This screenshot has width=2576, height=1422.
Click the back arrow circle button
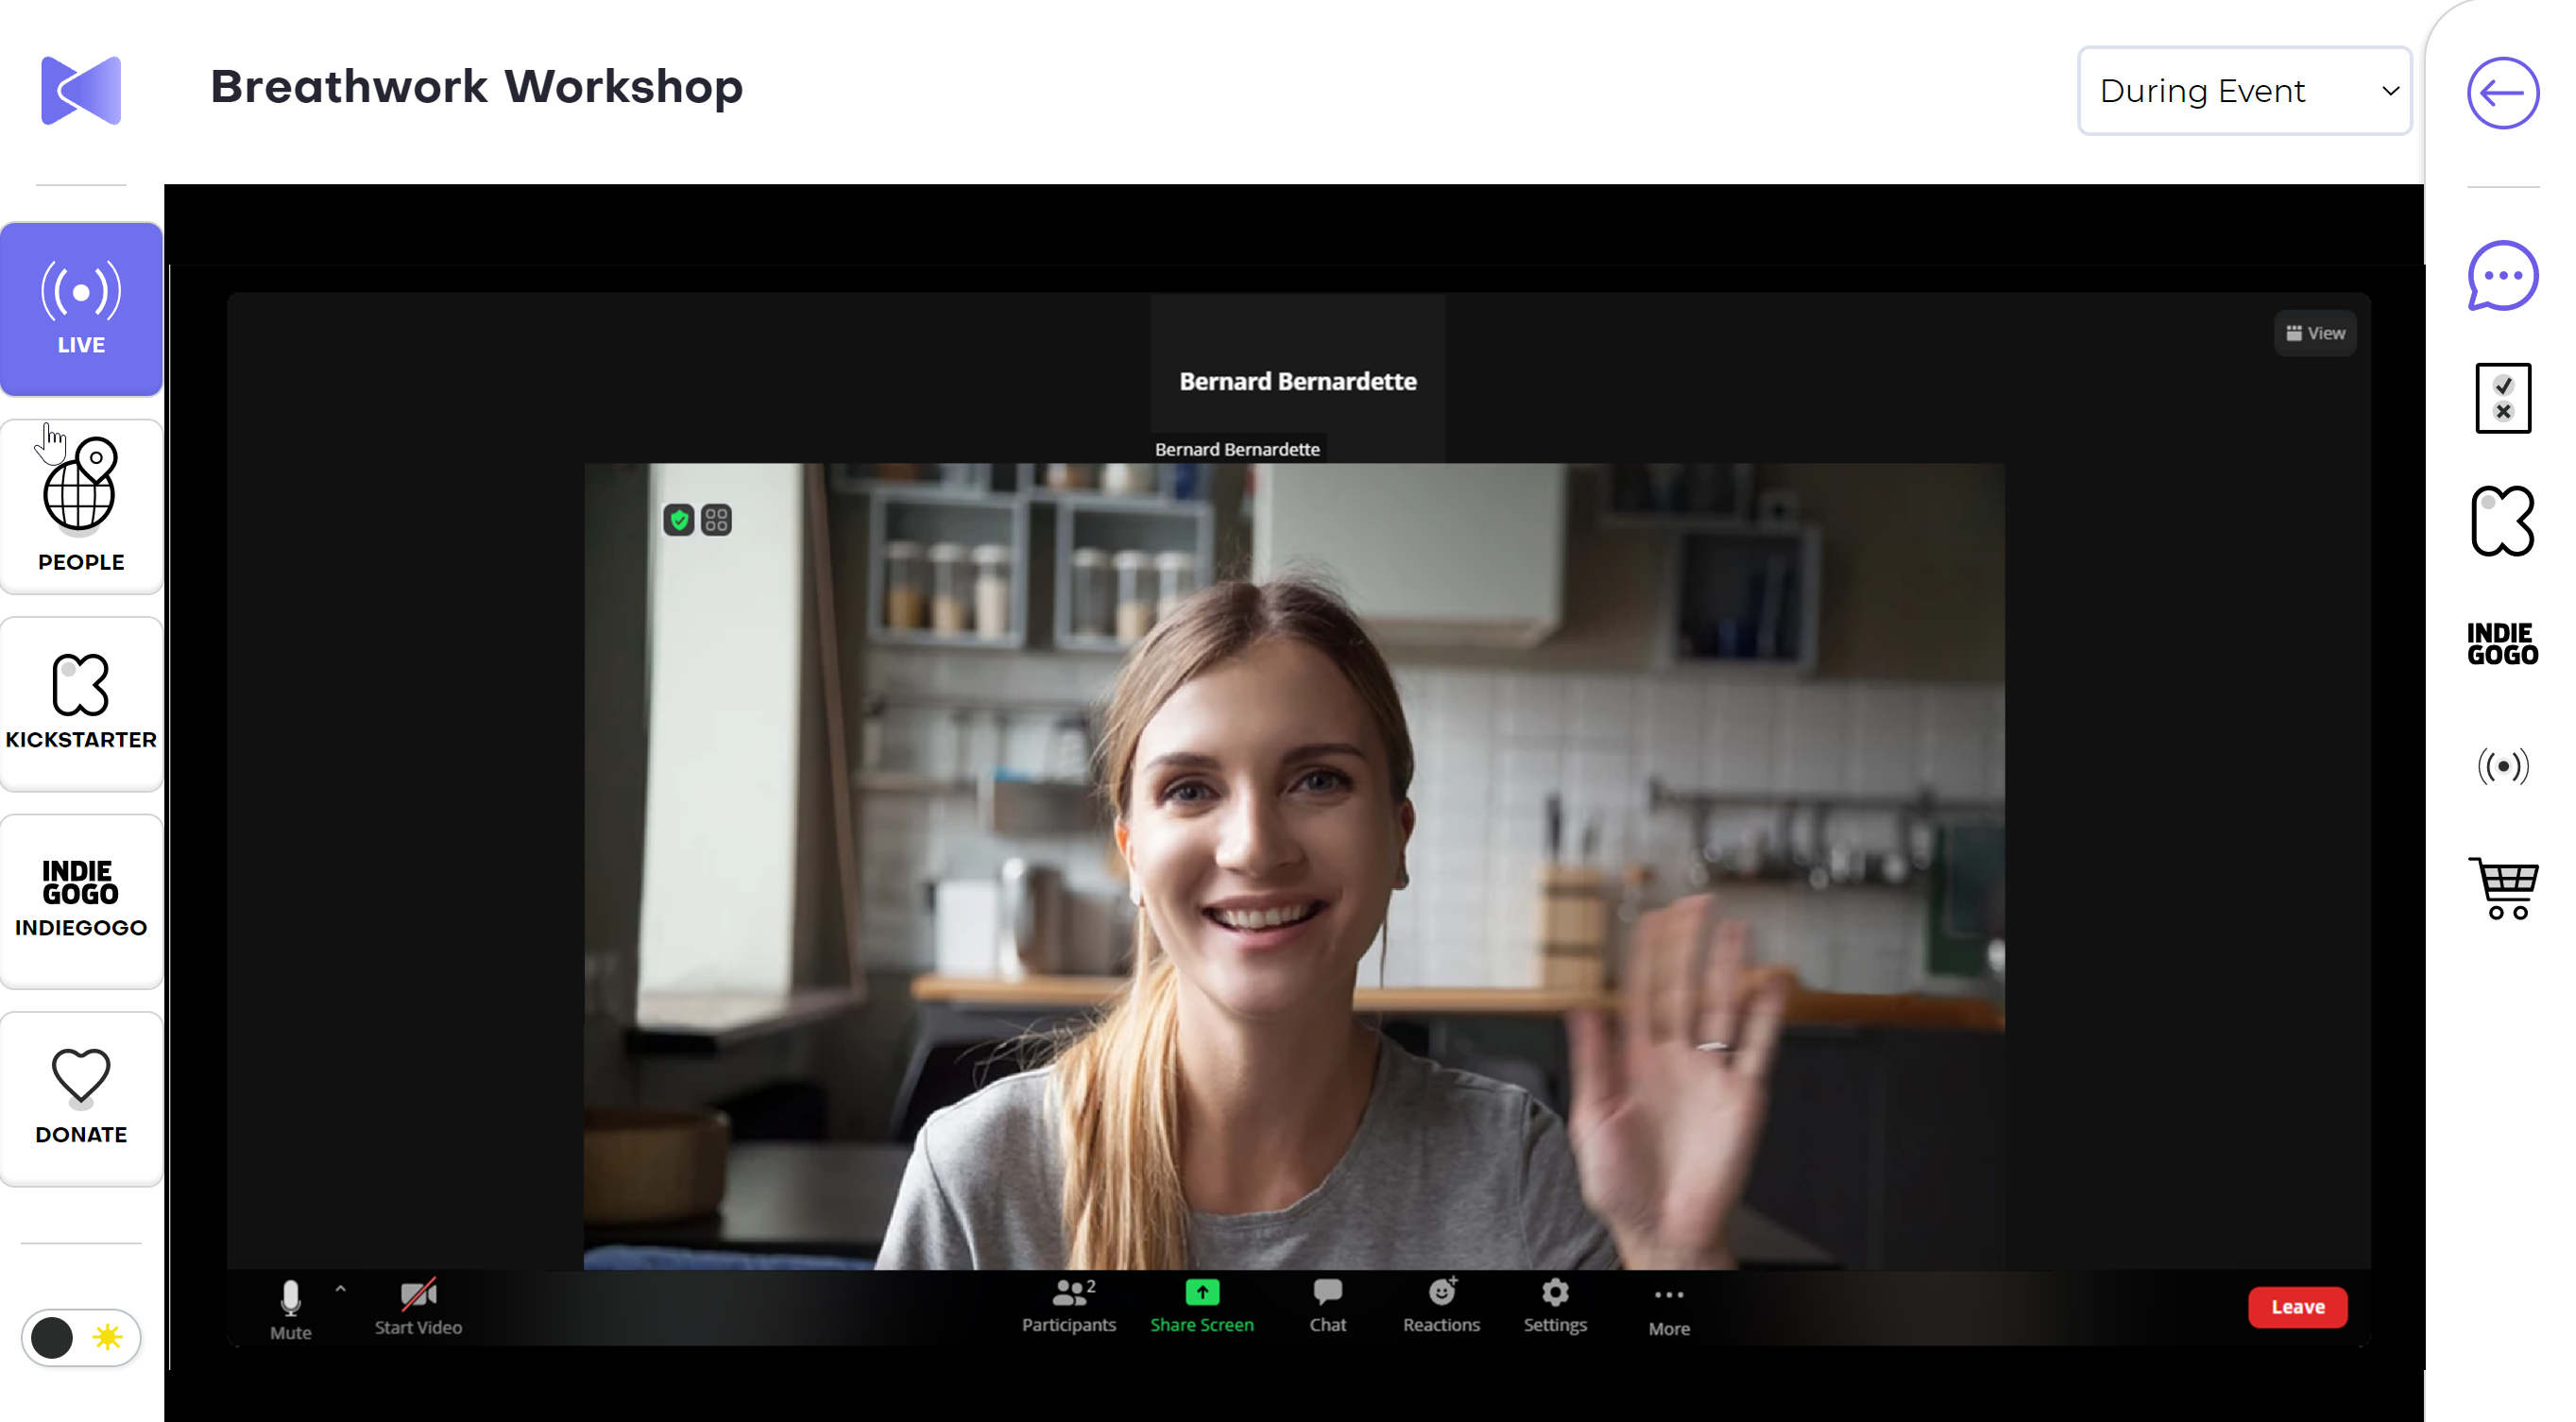(2502, 93)
